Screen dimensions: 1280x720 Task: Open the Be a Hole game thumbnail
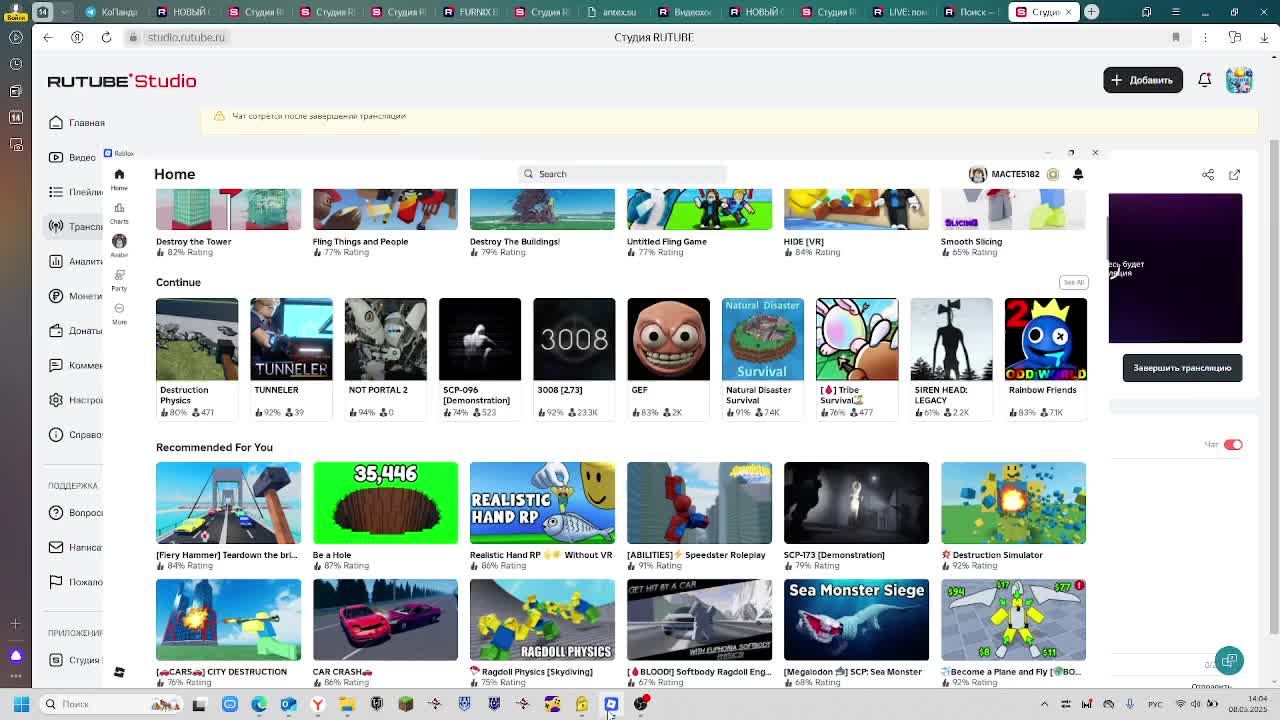385,503
